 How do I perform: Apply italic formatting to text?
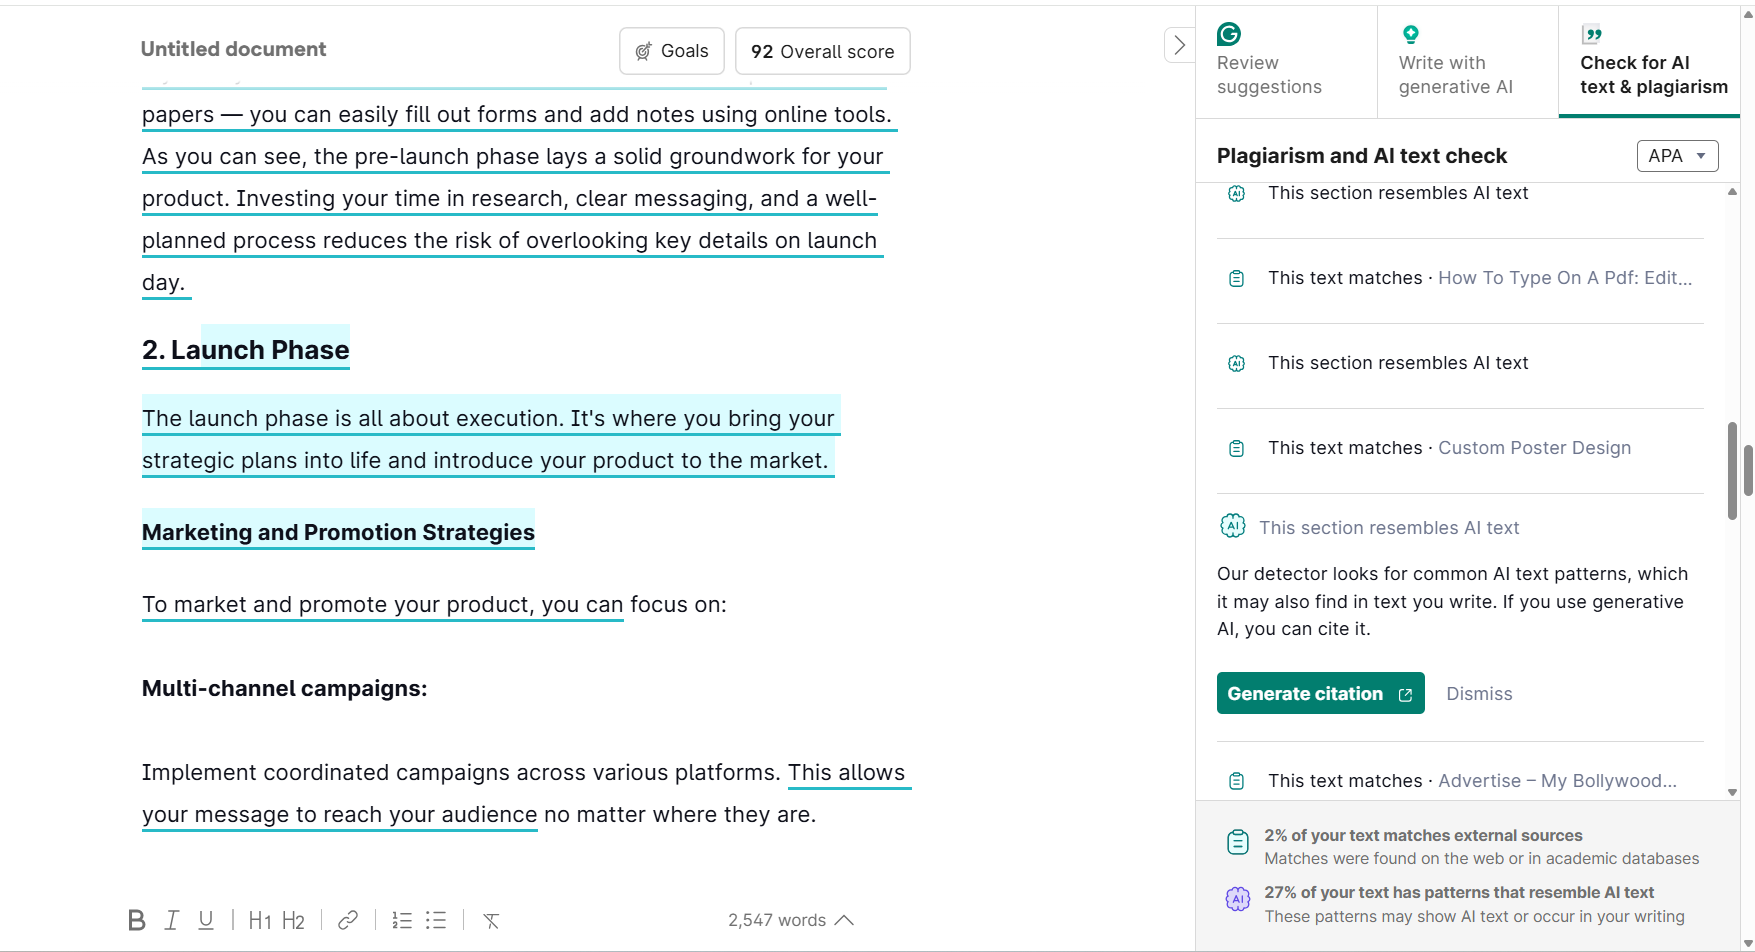tap(172, 920)
